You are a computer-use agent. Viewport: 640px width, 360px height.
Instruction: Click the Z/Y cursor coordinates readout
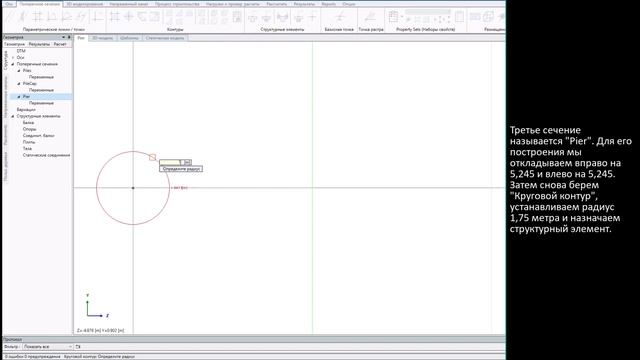[x=100, y=330]
